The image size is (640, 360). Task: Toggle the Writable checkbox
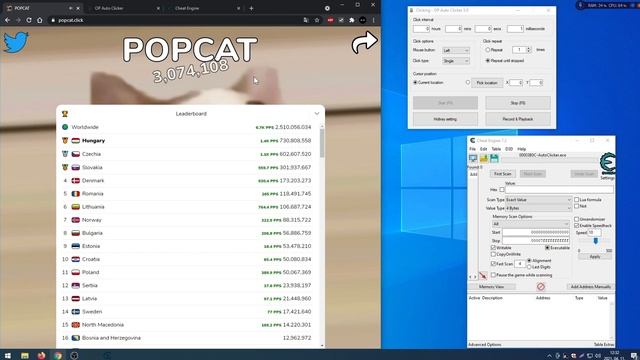pos(493,248)
